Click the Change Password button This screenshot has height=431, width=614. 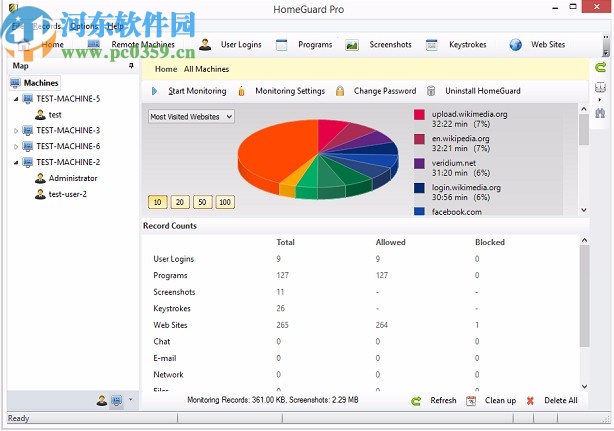click(385, 91)
